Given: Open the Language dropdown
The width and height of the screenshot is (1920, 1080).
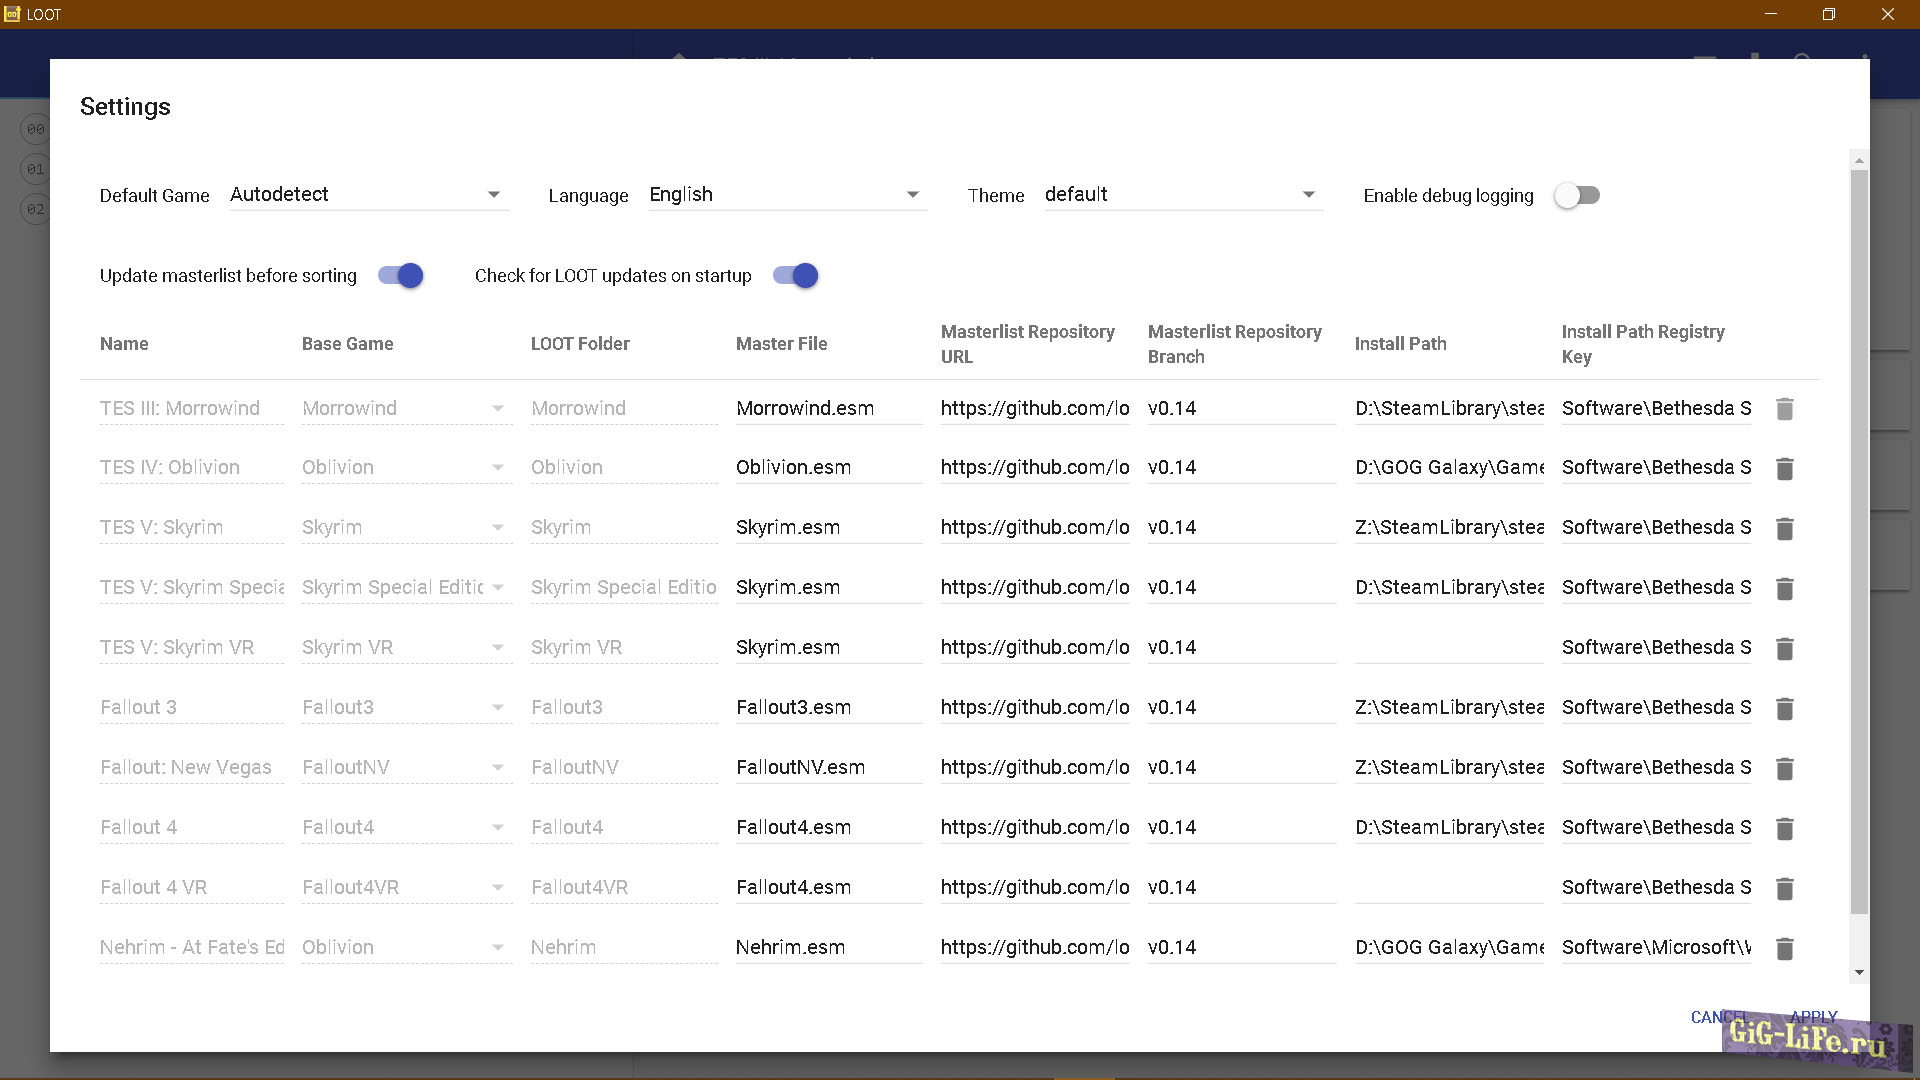Looking at the screenshot, I should click(911, 194).
